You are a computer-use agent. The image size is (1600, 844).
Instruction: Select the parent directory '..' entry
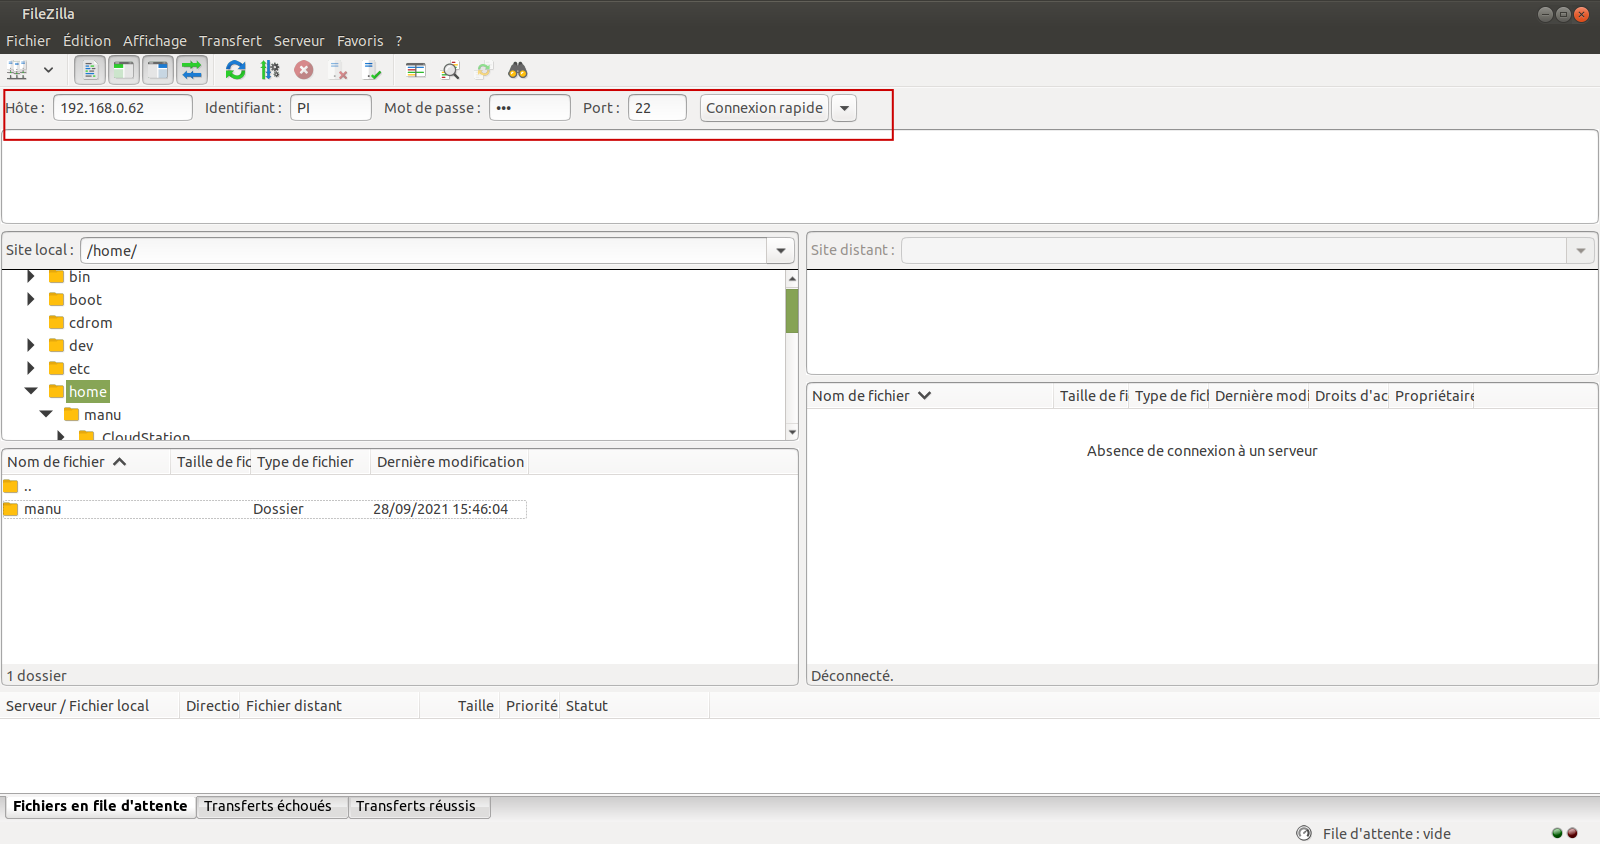(264, 486)
